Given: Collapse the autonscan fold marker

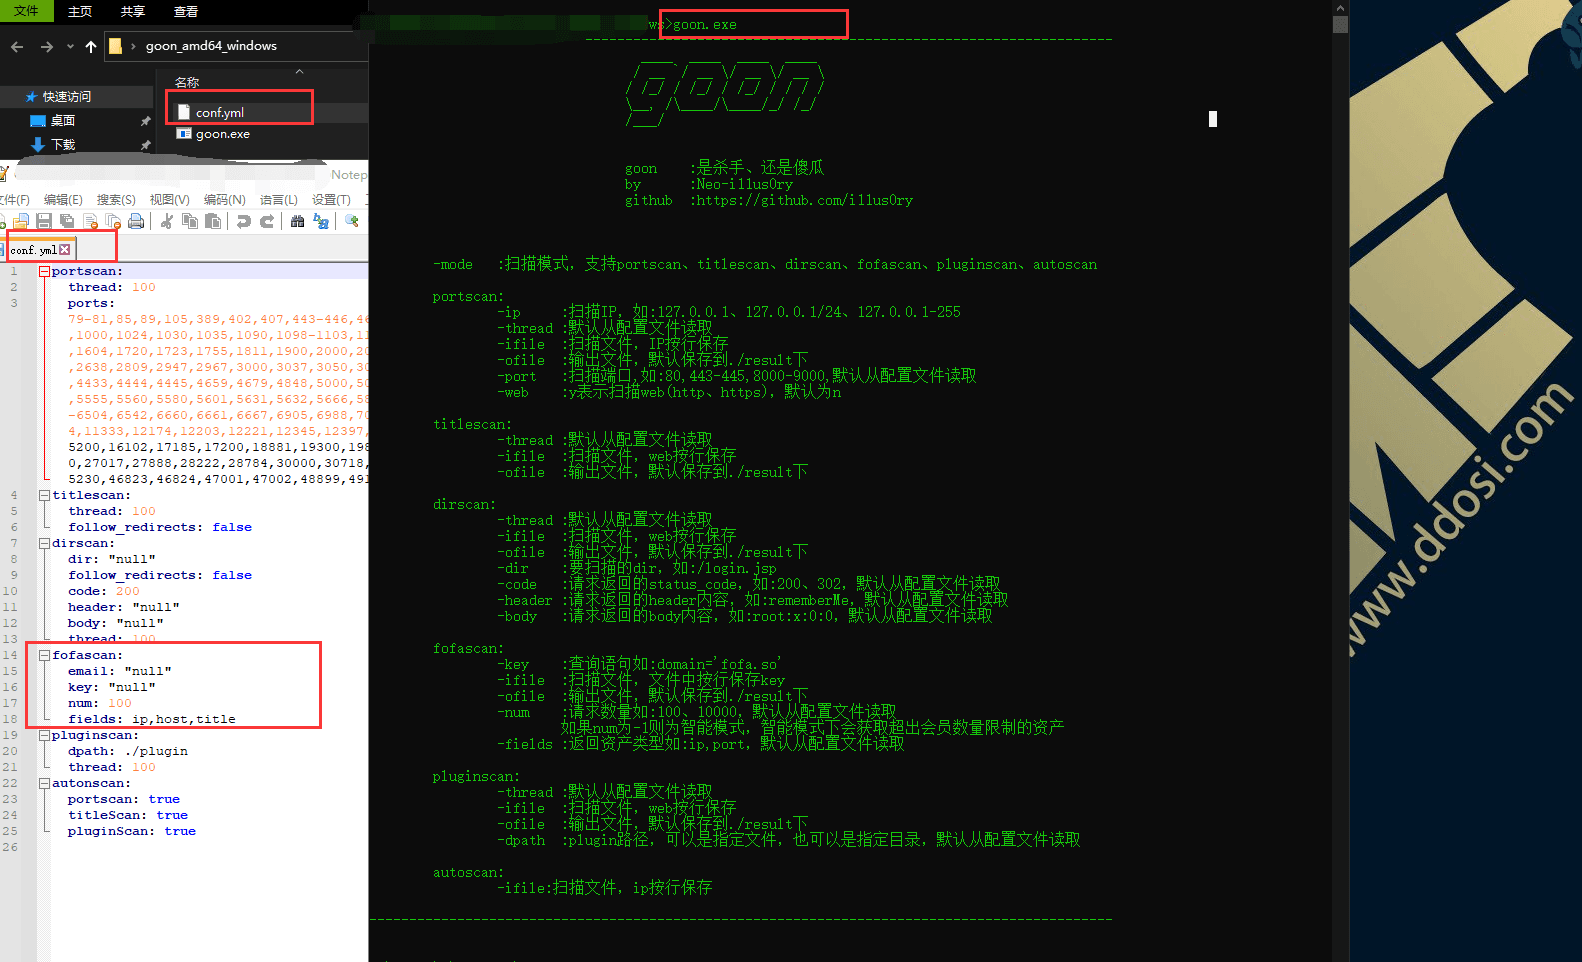Looking at the screenshot, I should [x=45, y=783].
